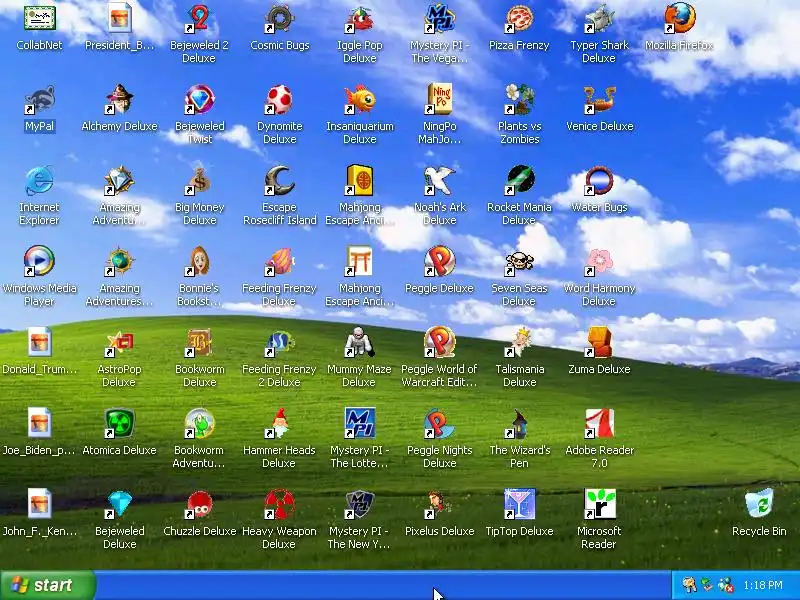Select Typer Shark Deluxe shortcut
The height and width of the screenshot is (600, 800).
coord(599,19)
